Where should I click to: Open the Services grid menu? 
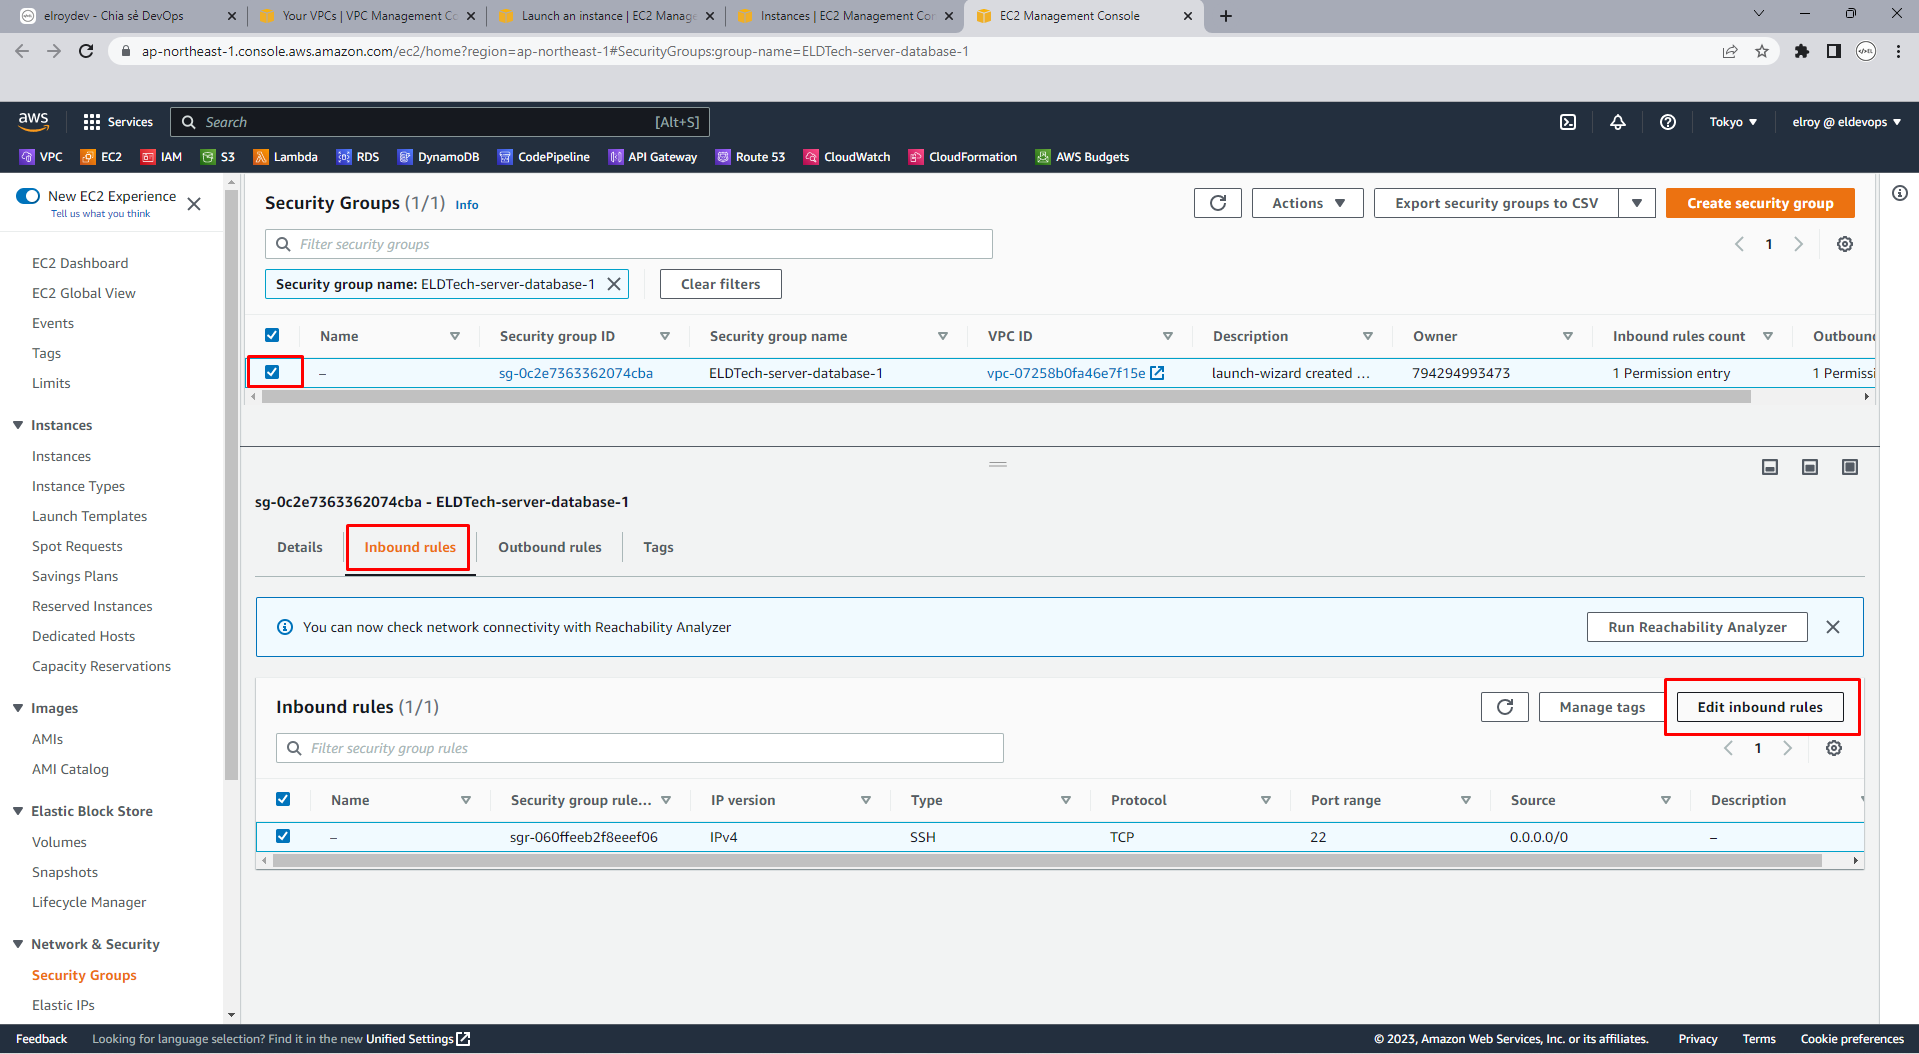click(x=118, y=122)
